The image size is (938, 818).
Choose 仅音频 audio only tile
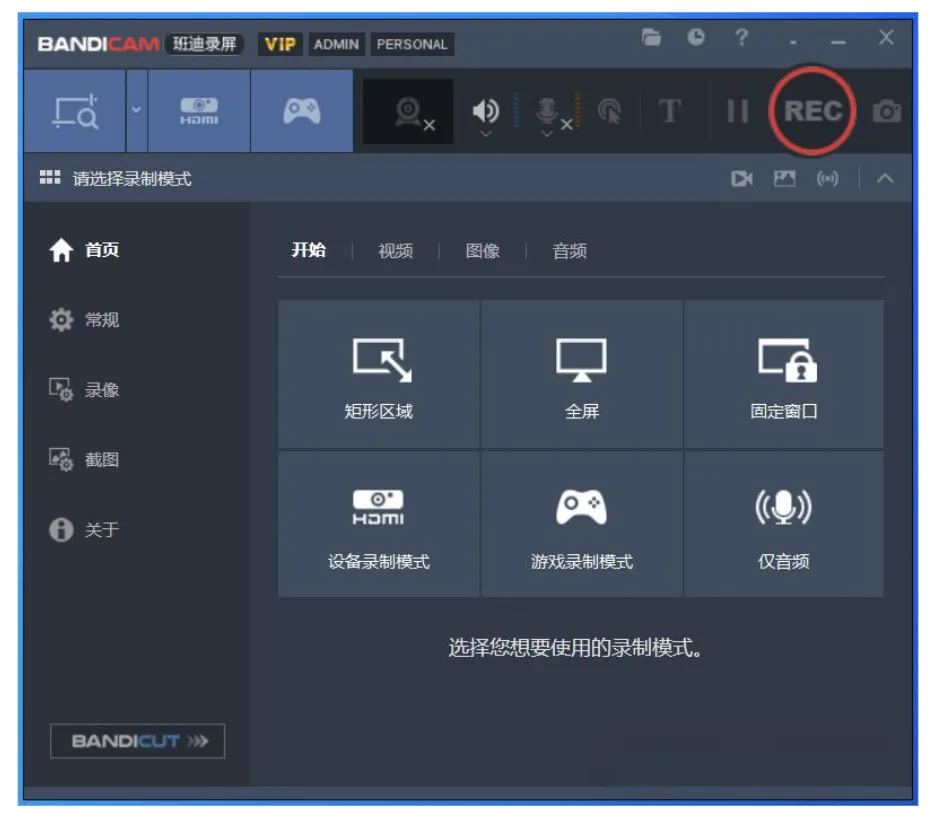point(784,524)
